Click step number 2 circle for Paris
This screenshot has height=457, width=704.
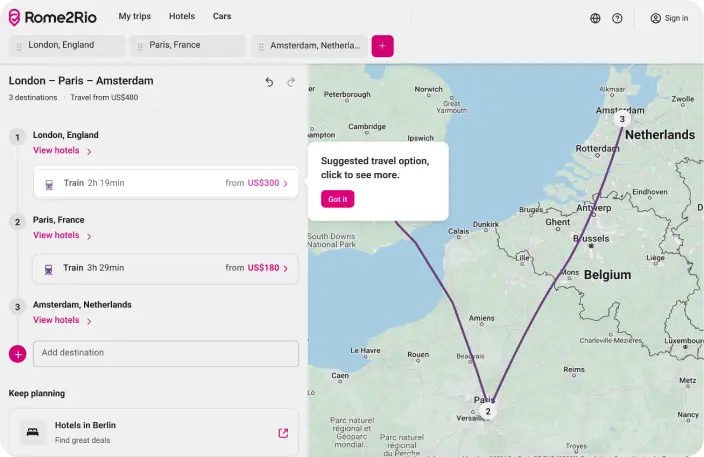pos(18,222)
